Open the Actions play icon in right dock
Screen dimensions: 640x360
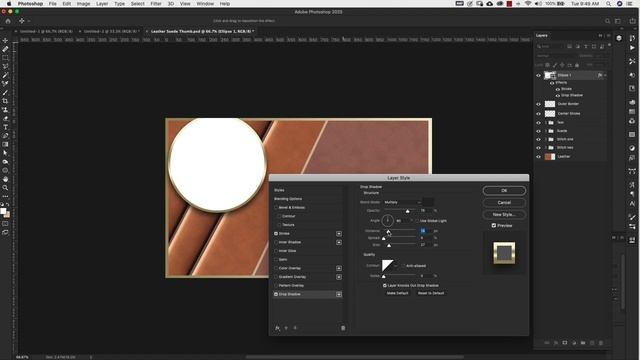(x=632, y=48)
